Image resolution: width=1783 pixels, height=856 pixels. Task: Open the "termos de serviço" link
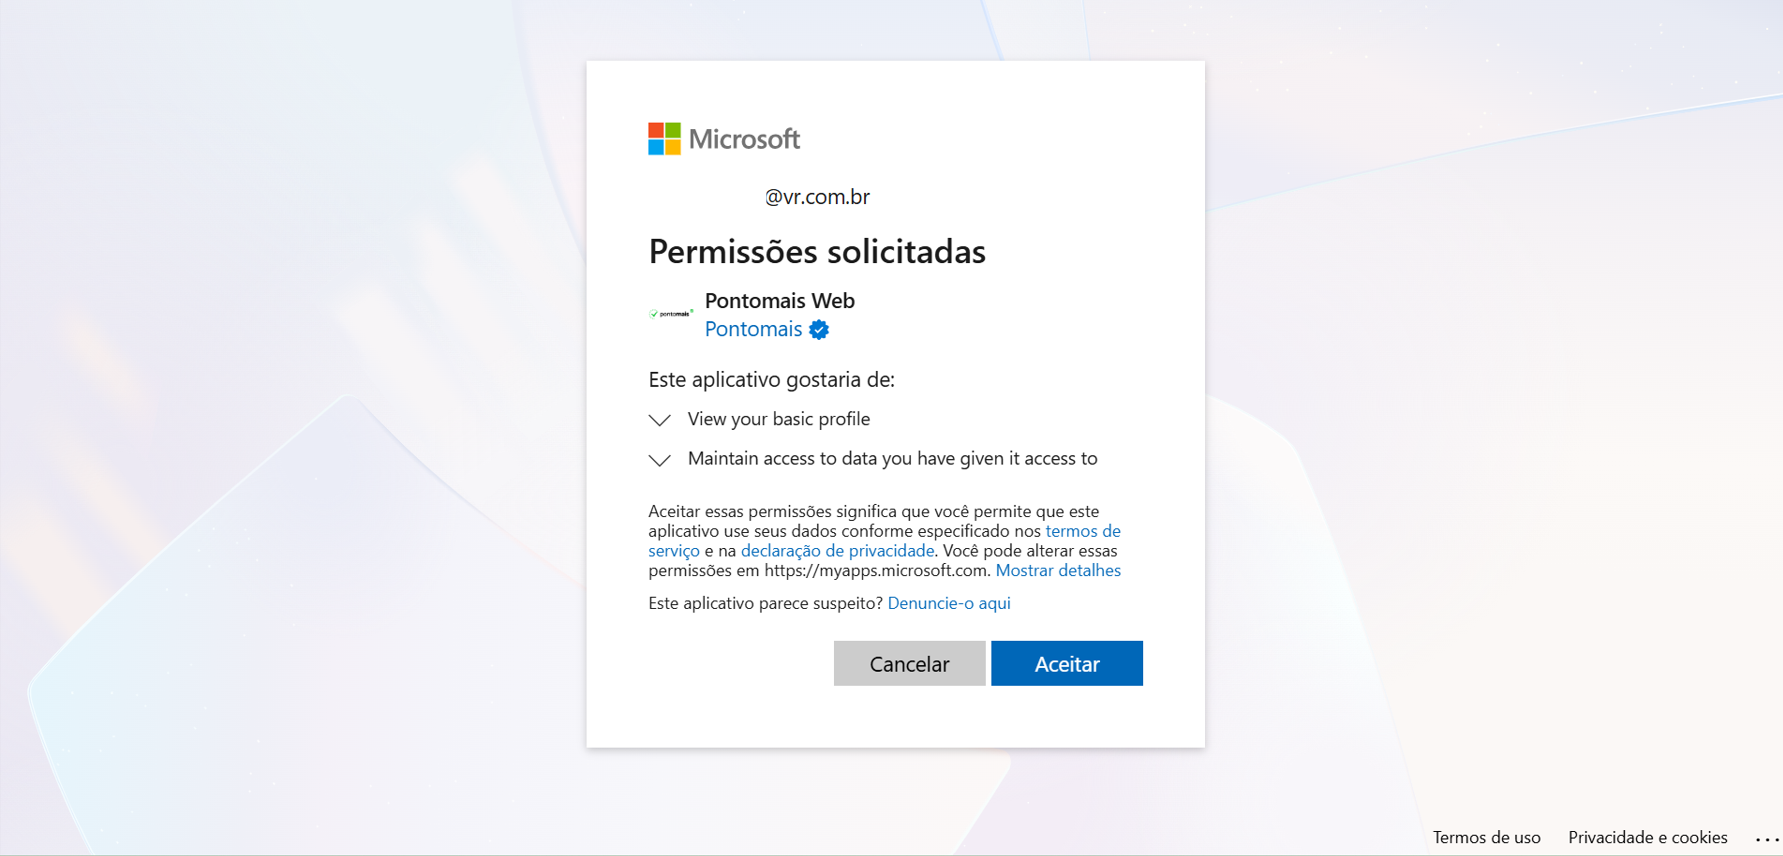click(1082, 531)
